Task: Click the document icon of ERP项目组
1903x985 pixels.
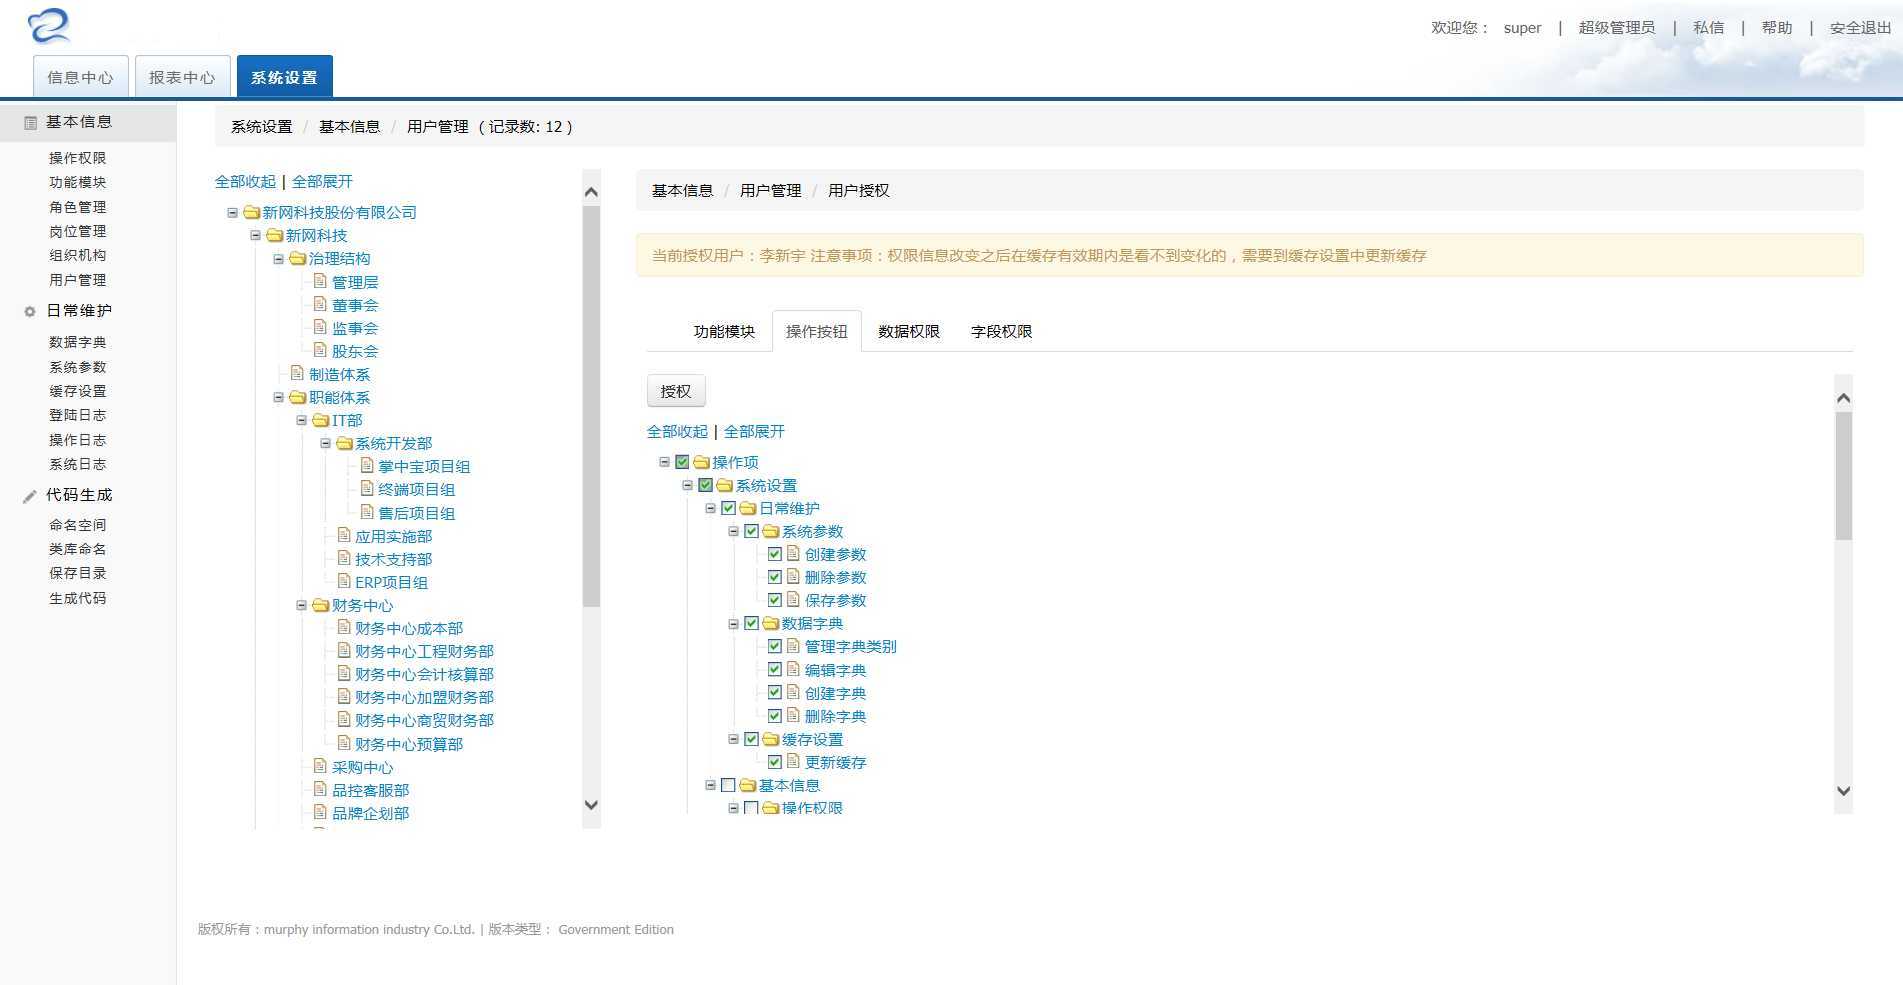Action: tap(344, 581)
